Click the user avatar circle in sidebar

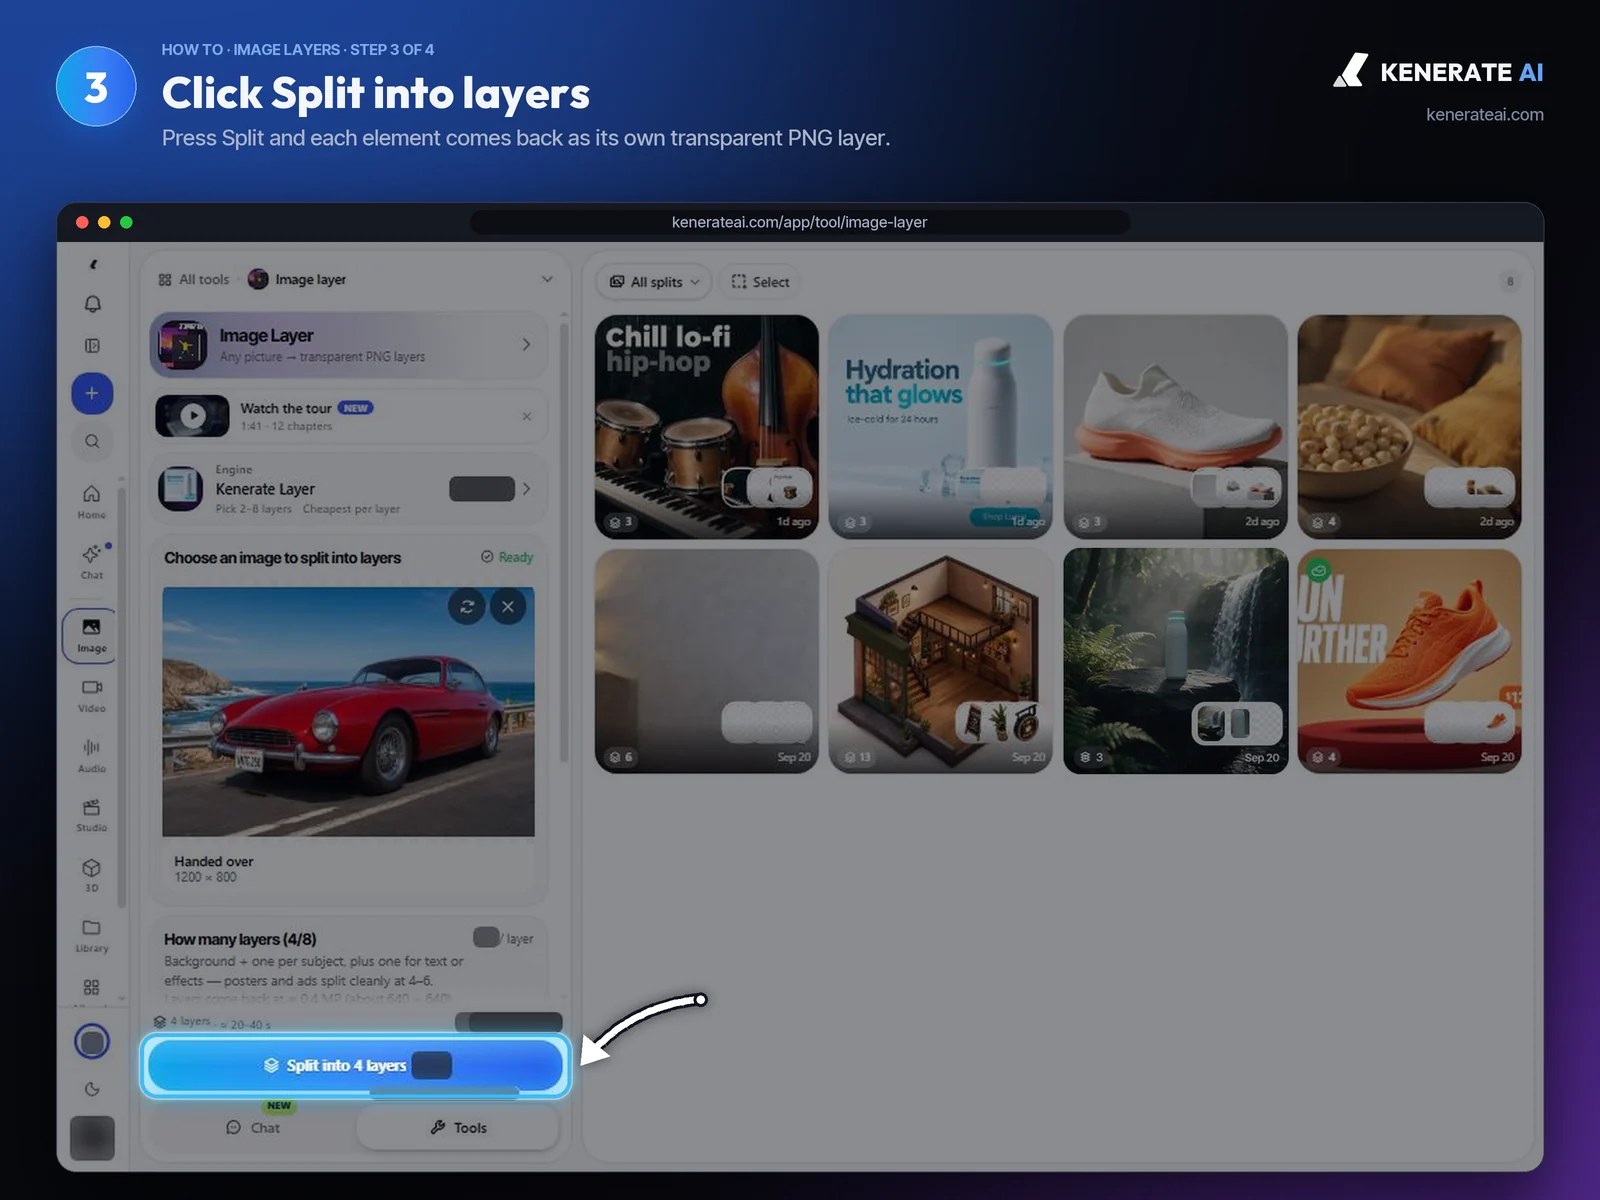(92, 1042)
